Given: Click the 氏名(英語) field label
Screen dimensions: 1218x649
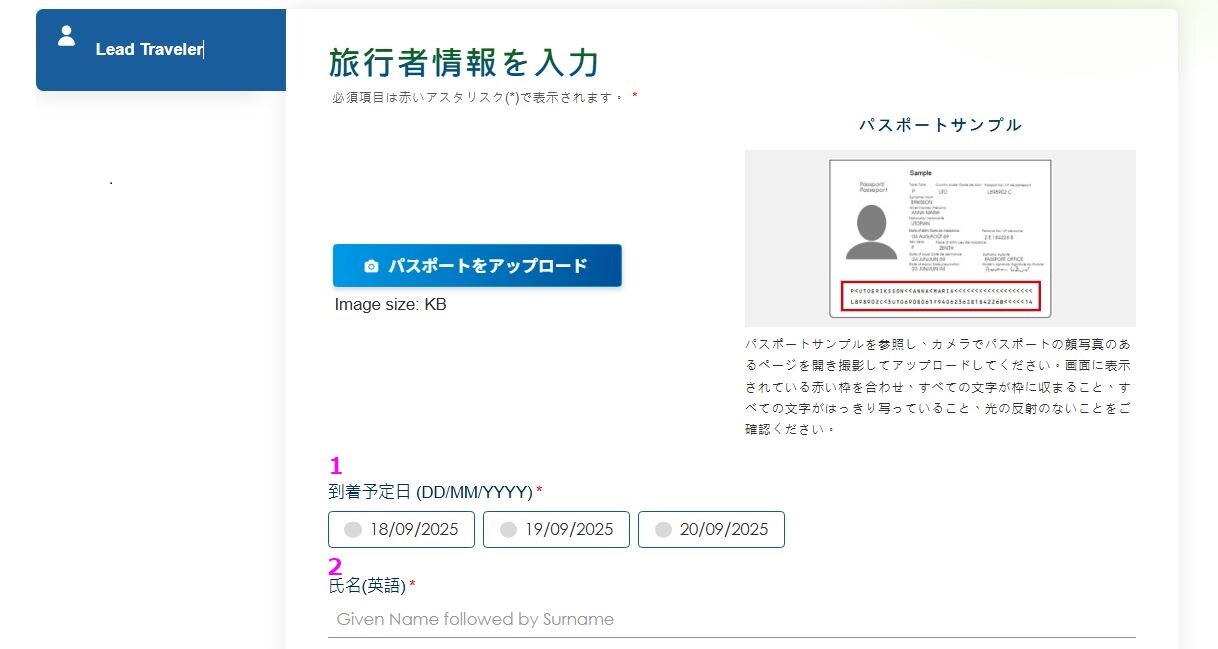Looking at the screenshot, I should 367,586.
